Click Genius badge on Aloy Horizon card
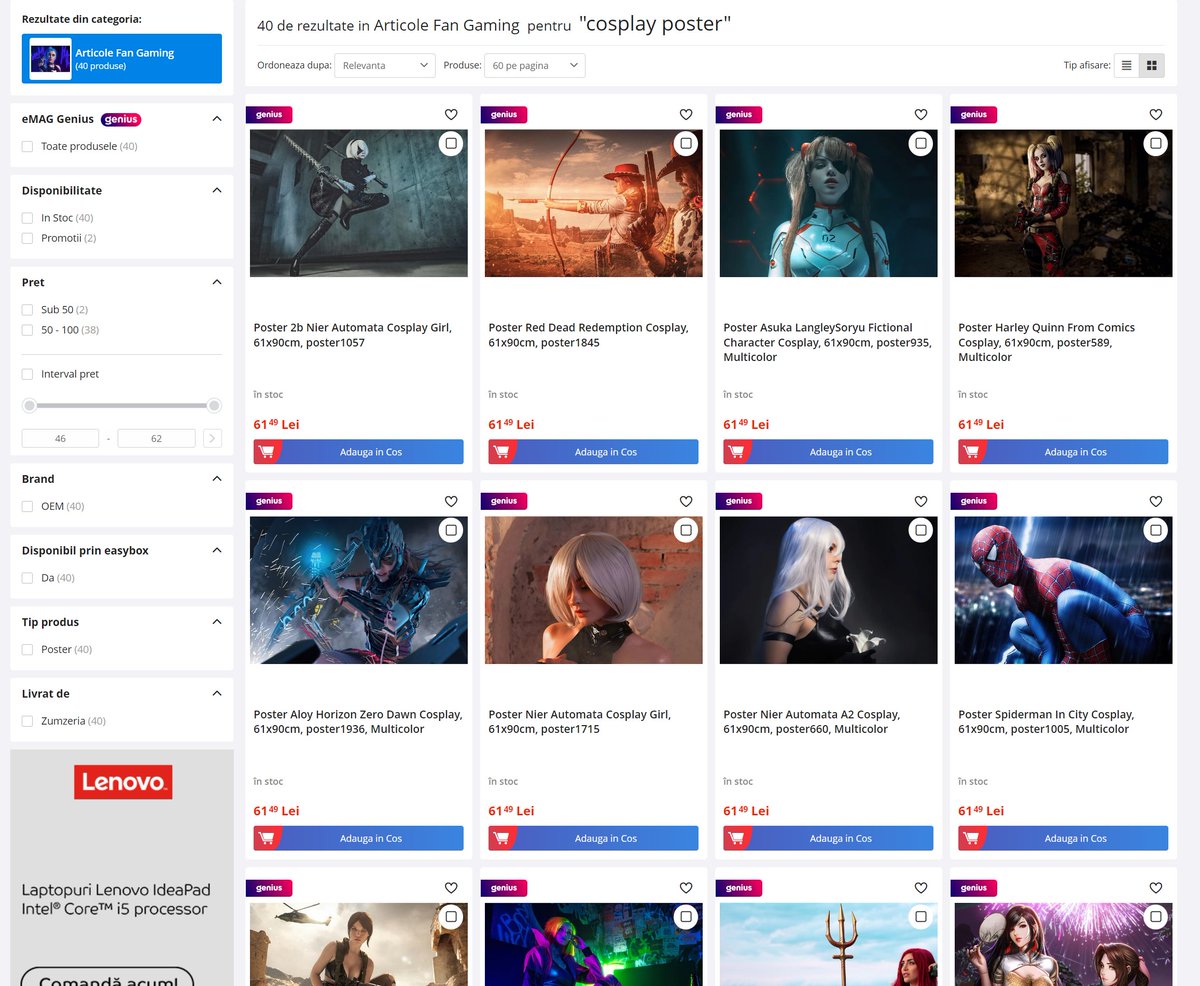 pos(269,501)
